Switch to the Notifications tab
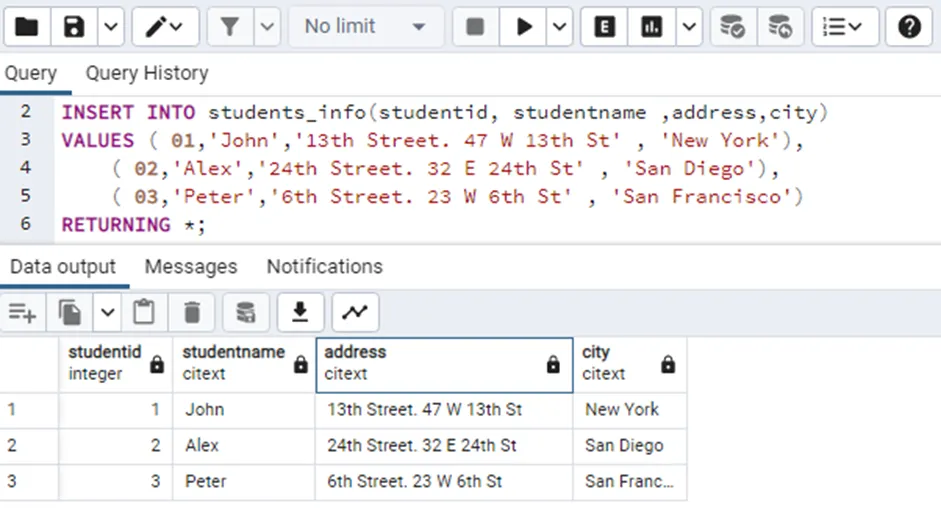The height and width of the screenshot is (520, 941). [324, 267]
